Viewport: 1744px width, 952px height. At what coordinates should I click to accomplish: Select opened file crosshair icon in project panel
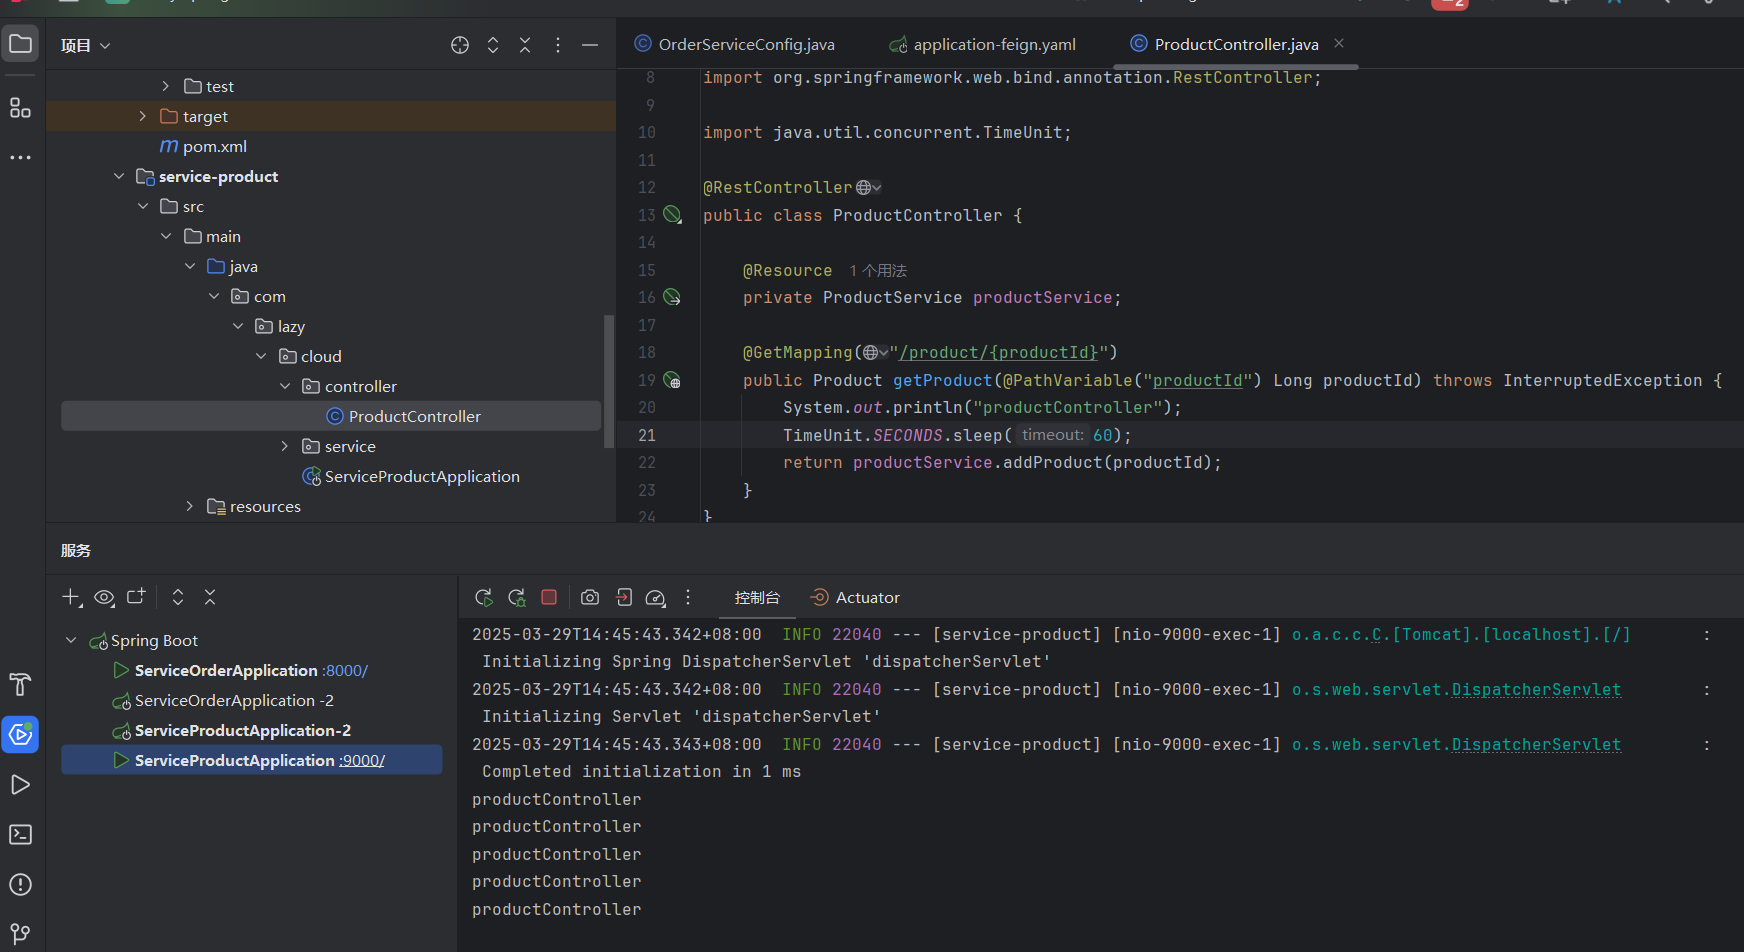coord(460,45)
